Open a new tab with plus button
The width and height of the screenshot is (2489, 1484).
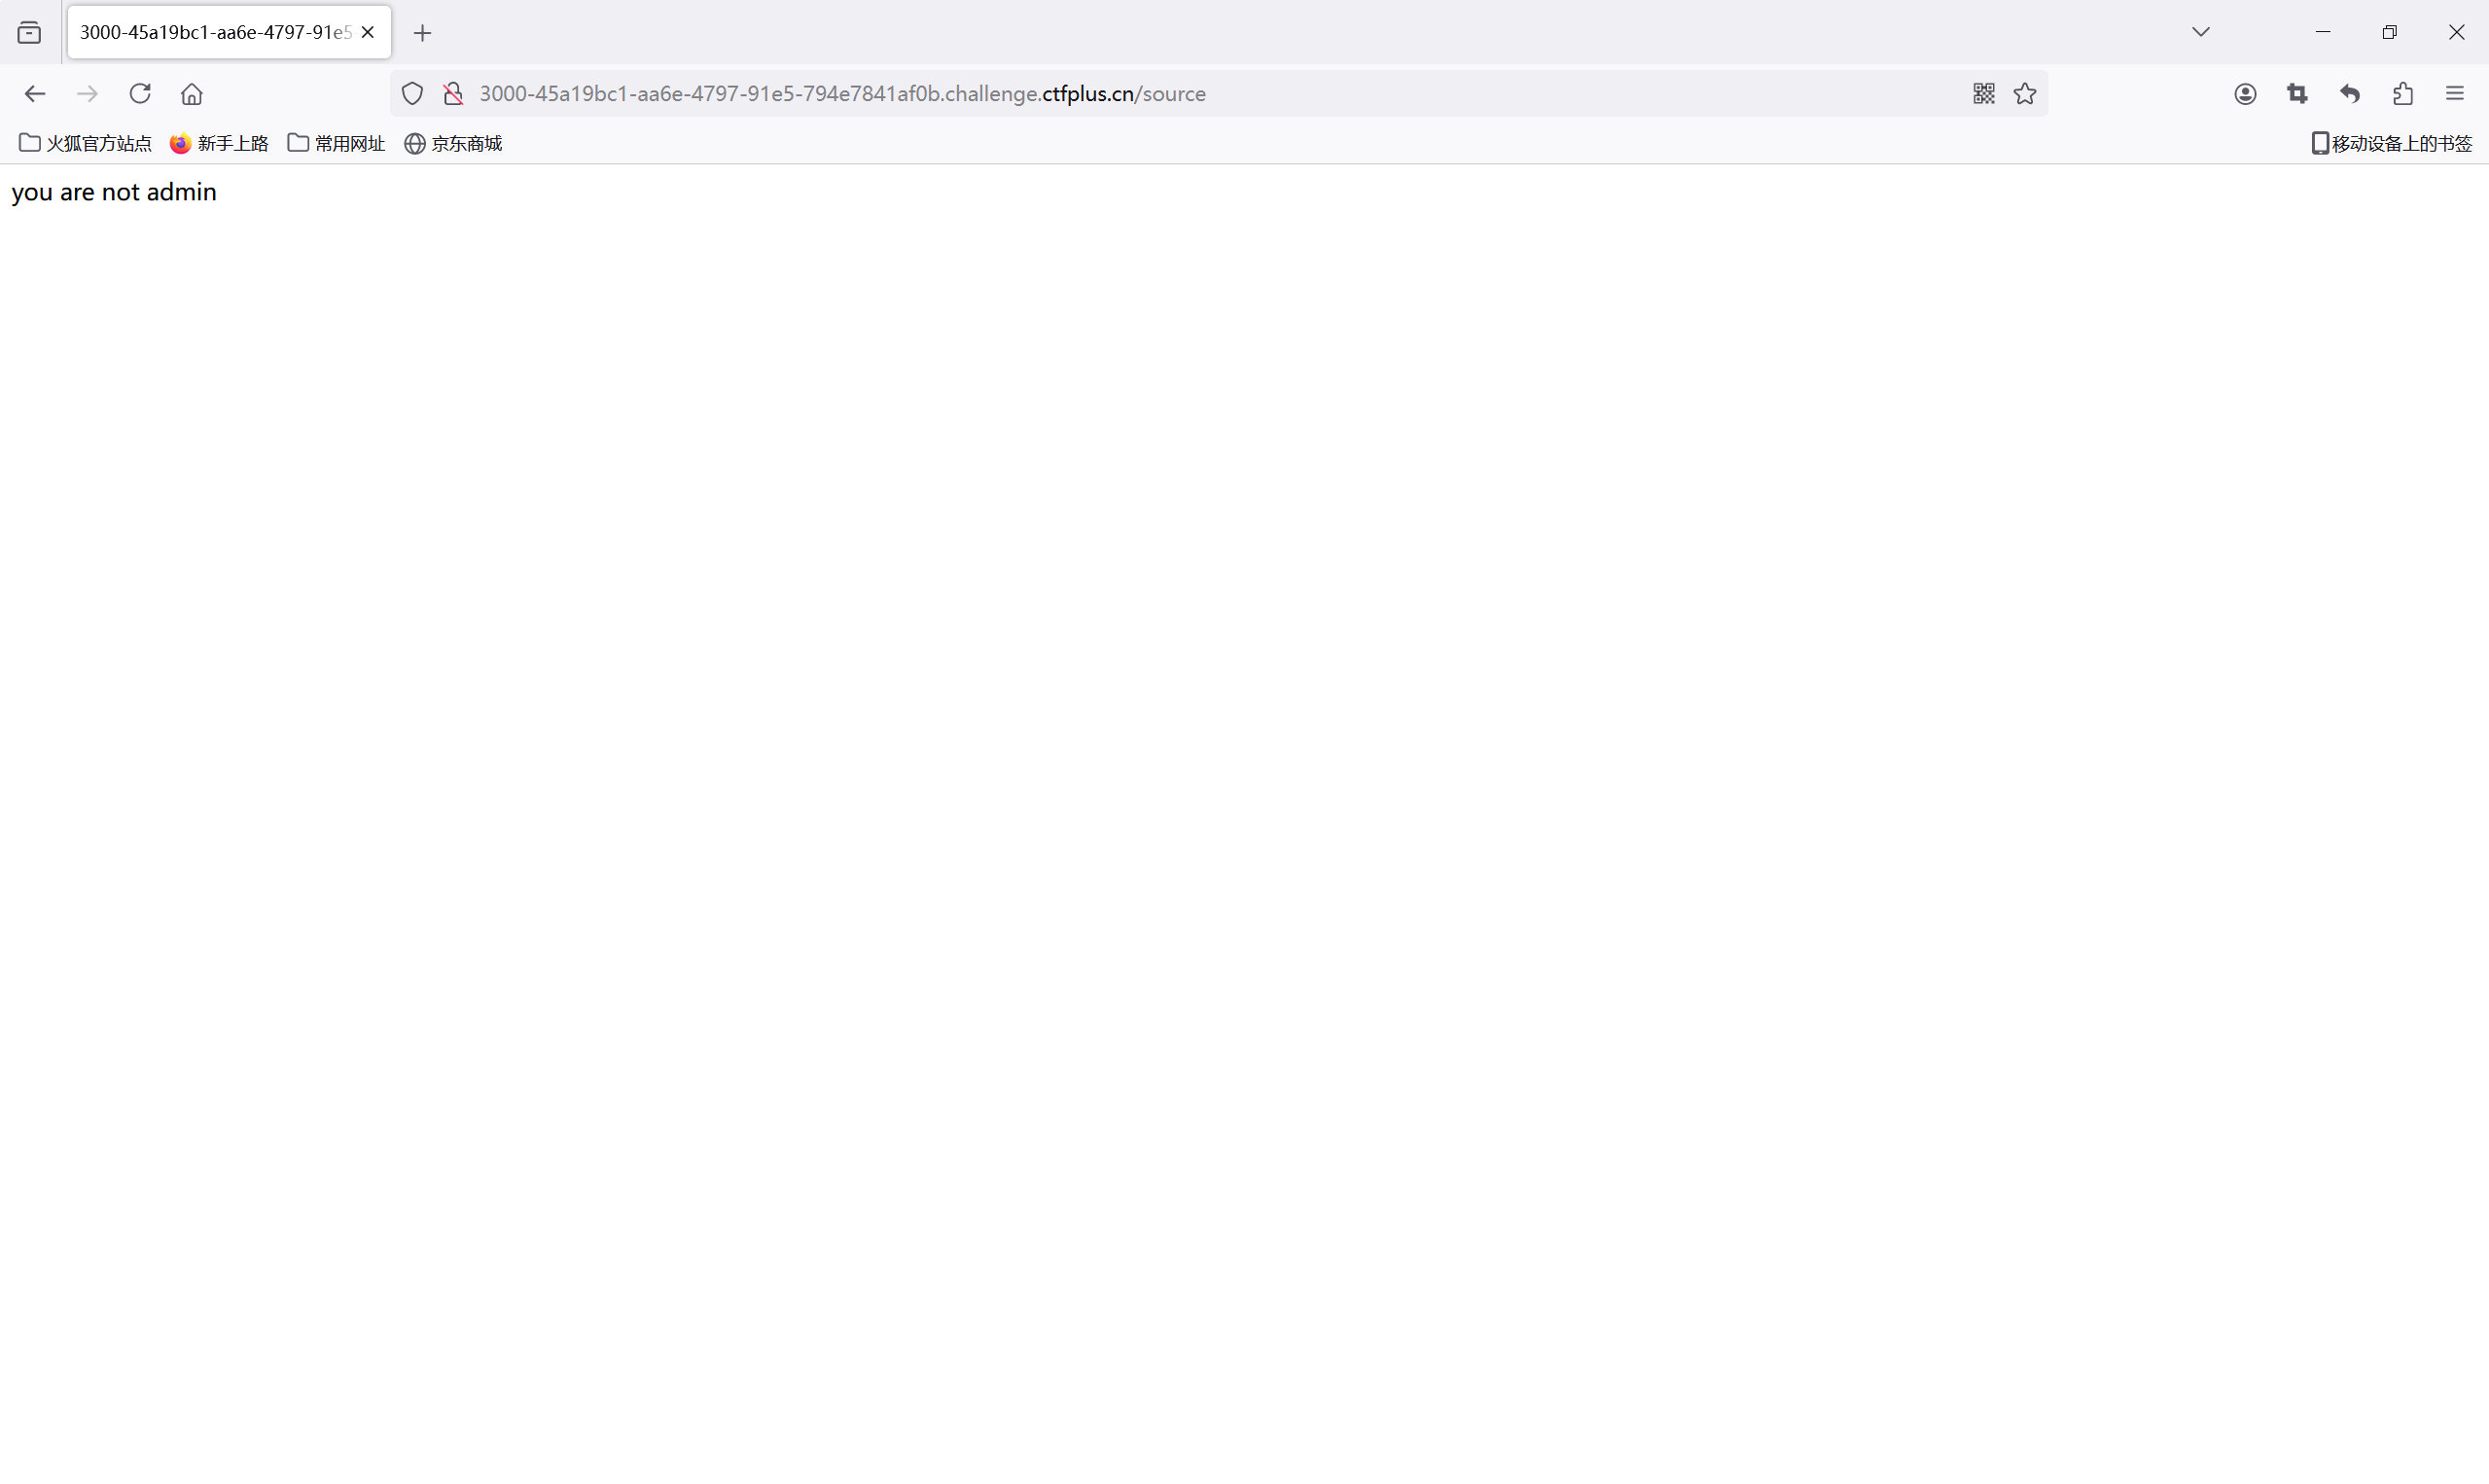pos(423,33)
